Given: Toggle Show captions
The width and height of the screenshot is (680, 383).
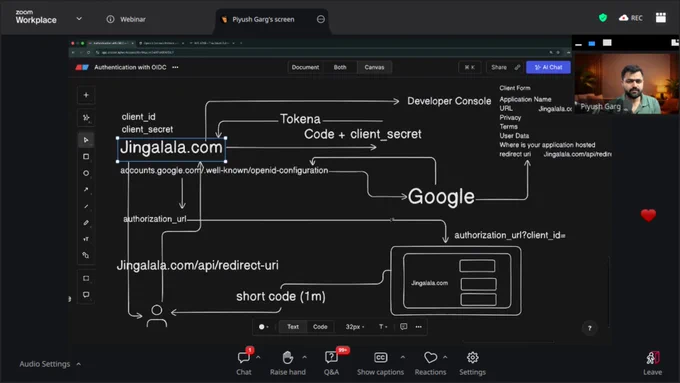Looking at the screenshot, I should point(380,363).
